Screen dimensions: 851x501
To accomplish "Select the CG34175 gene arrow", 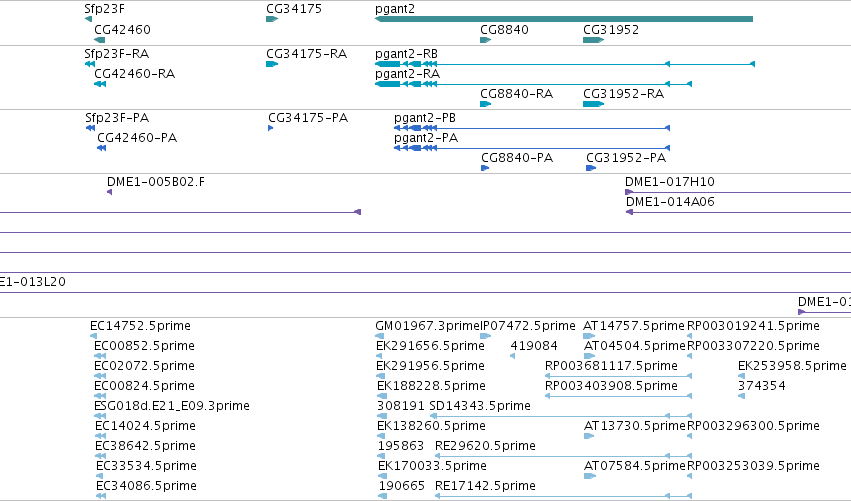I will (x=272, y=19).
